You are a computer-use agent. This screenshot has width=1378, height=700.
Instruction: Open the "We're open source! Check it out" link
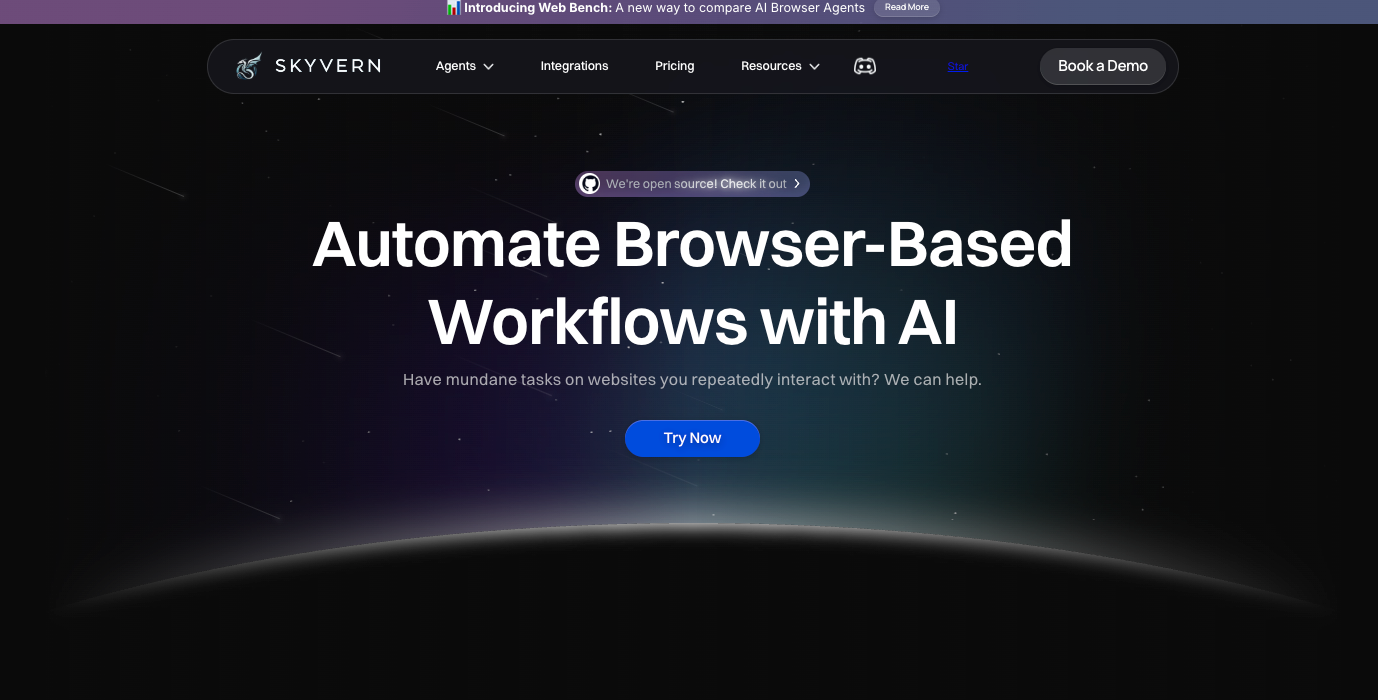[696, 184]
